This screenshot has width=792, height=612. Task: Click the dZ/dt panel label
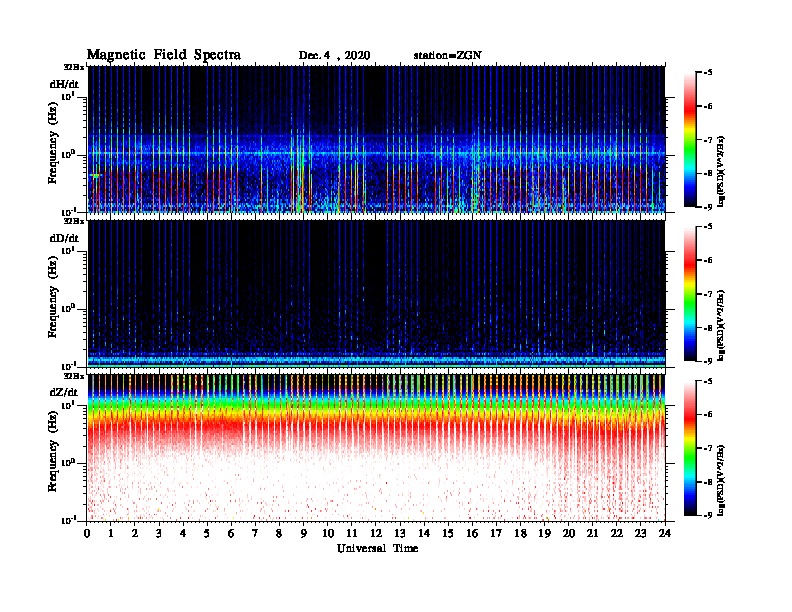pos(64,392)
